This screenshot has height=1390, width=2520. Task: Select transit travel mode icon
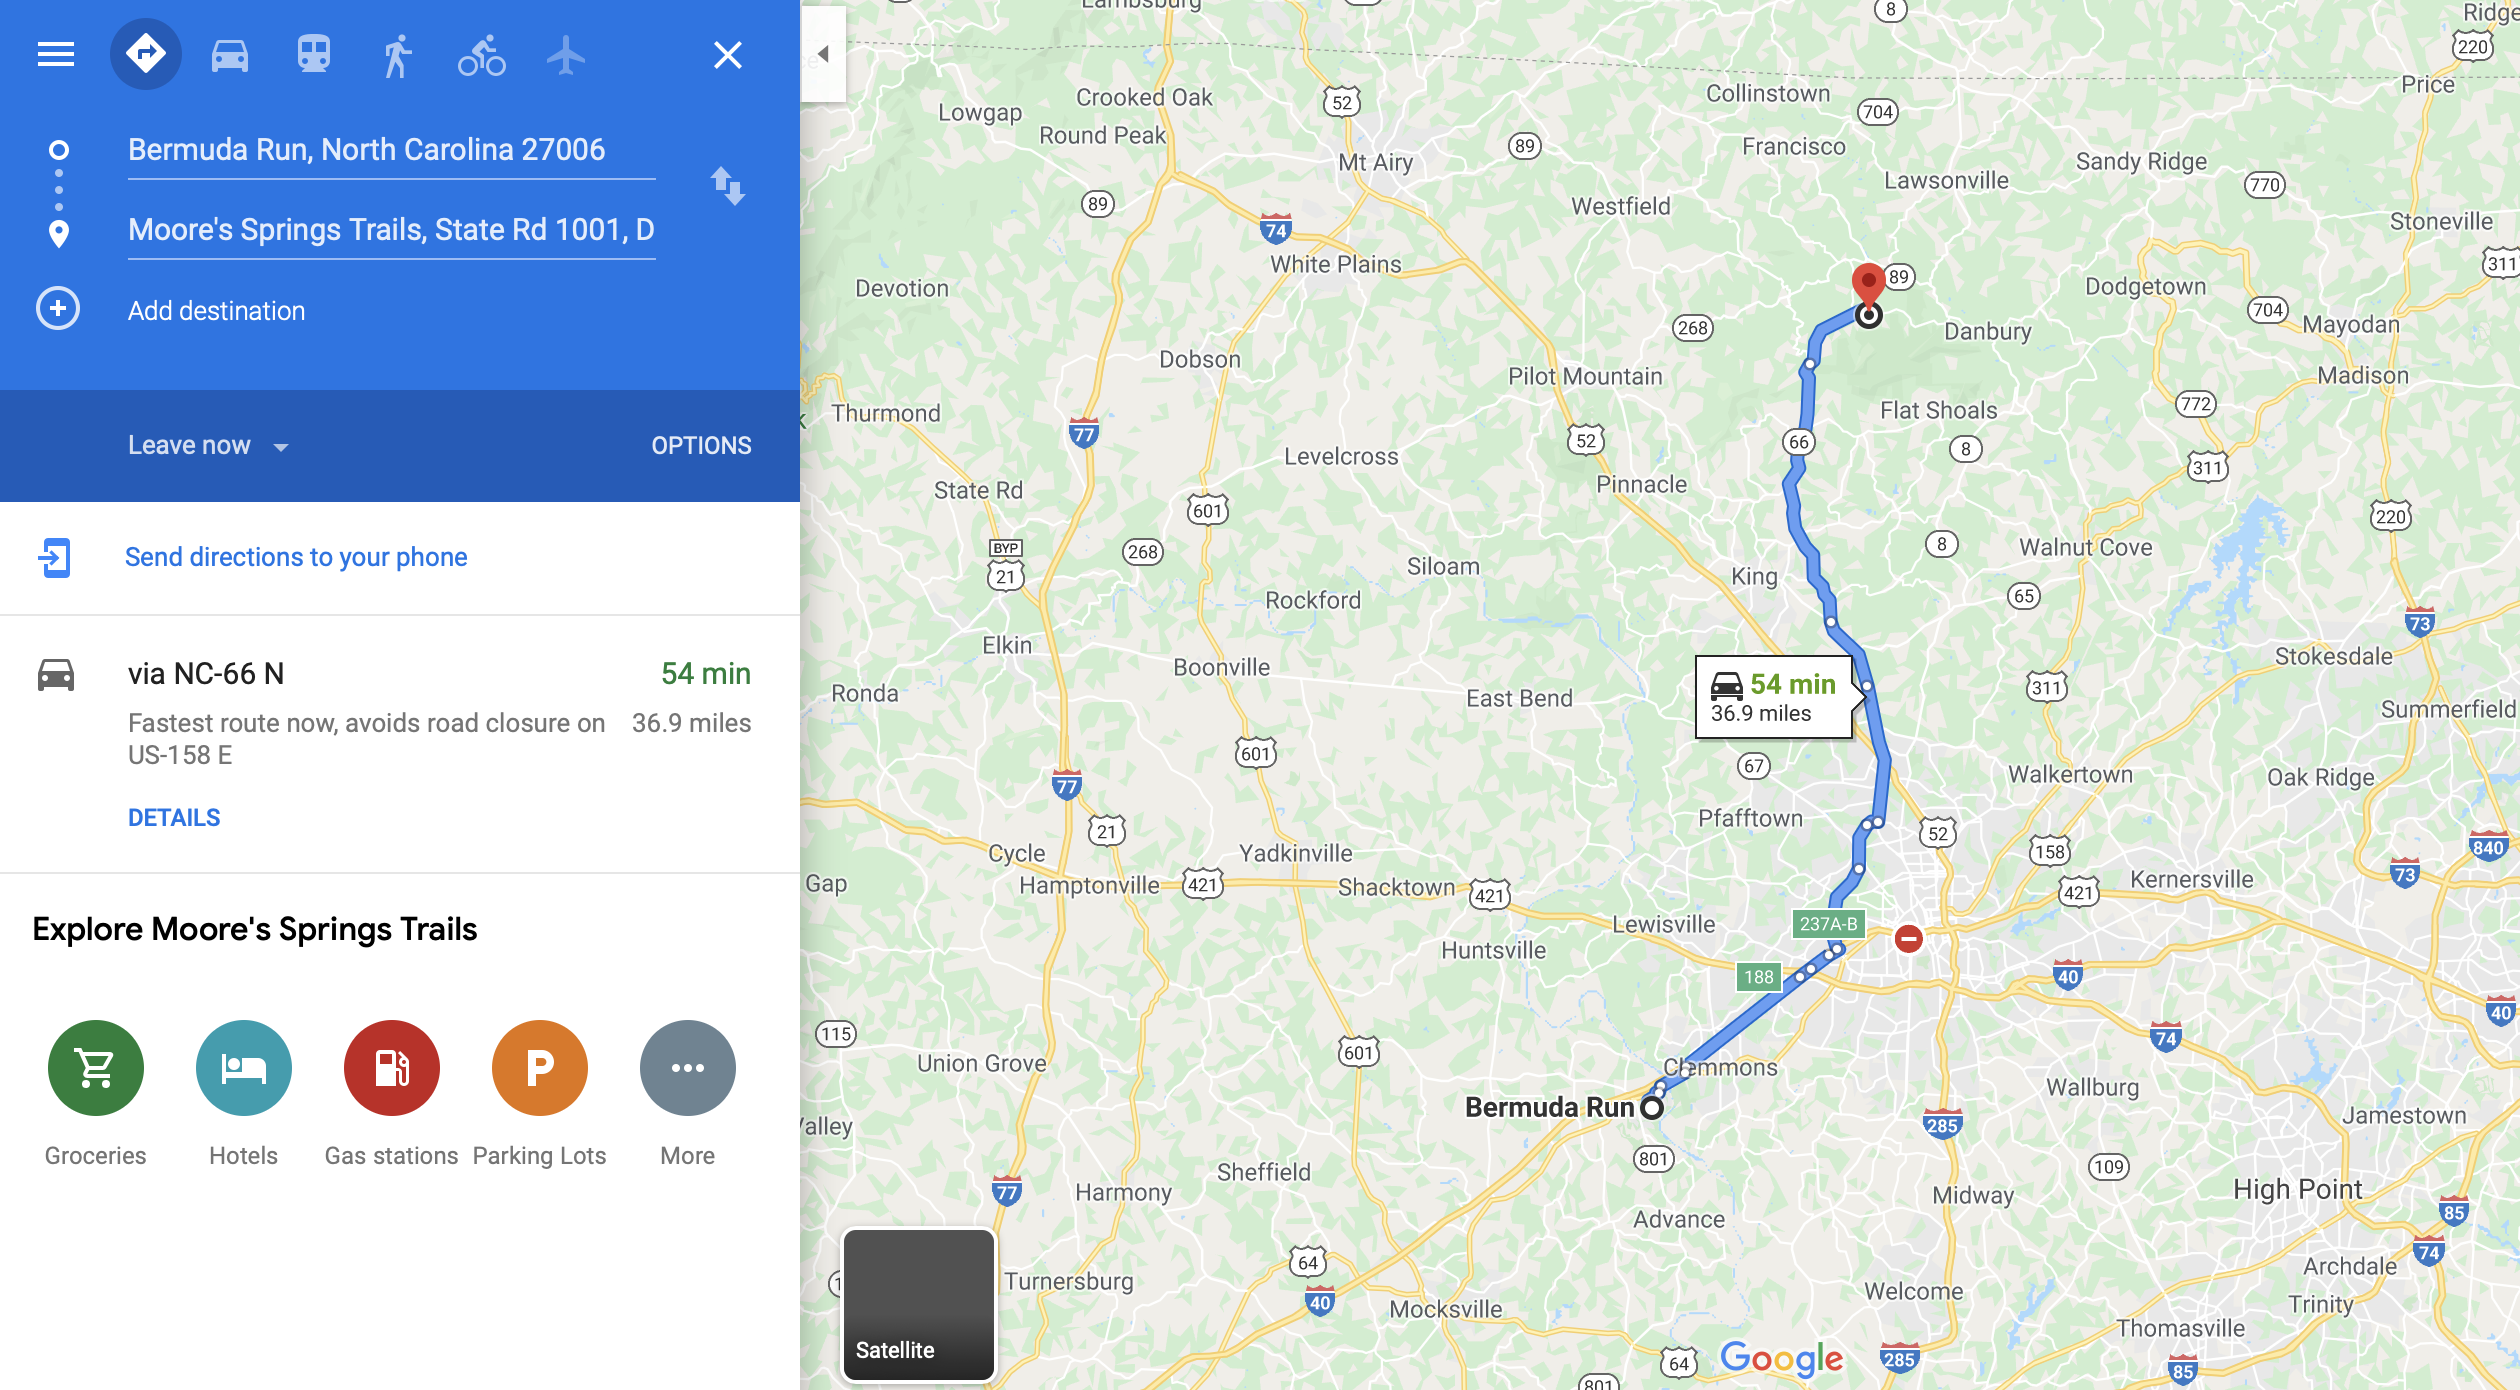point(313,54)
